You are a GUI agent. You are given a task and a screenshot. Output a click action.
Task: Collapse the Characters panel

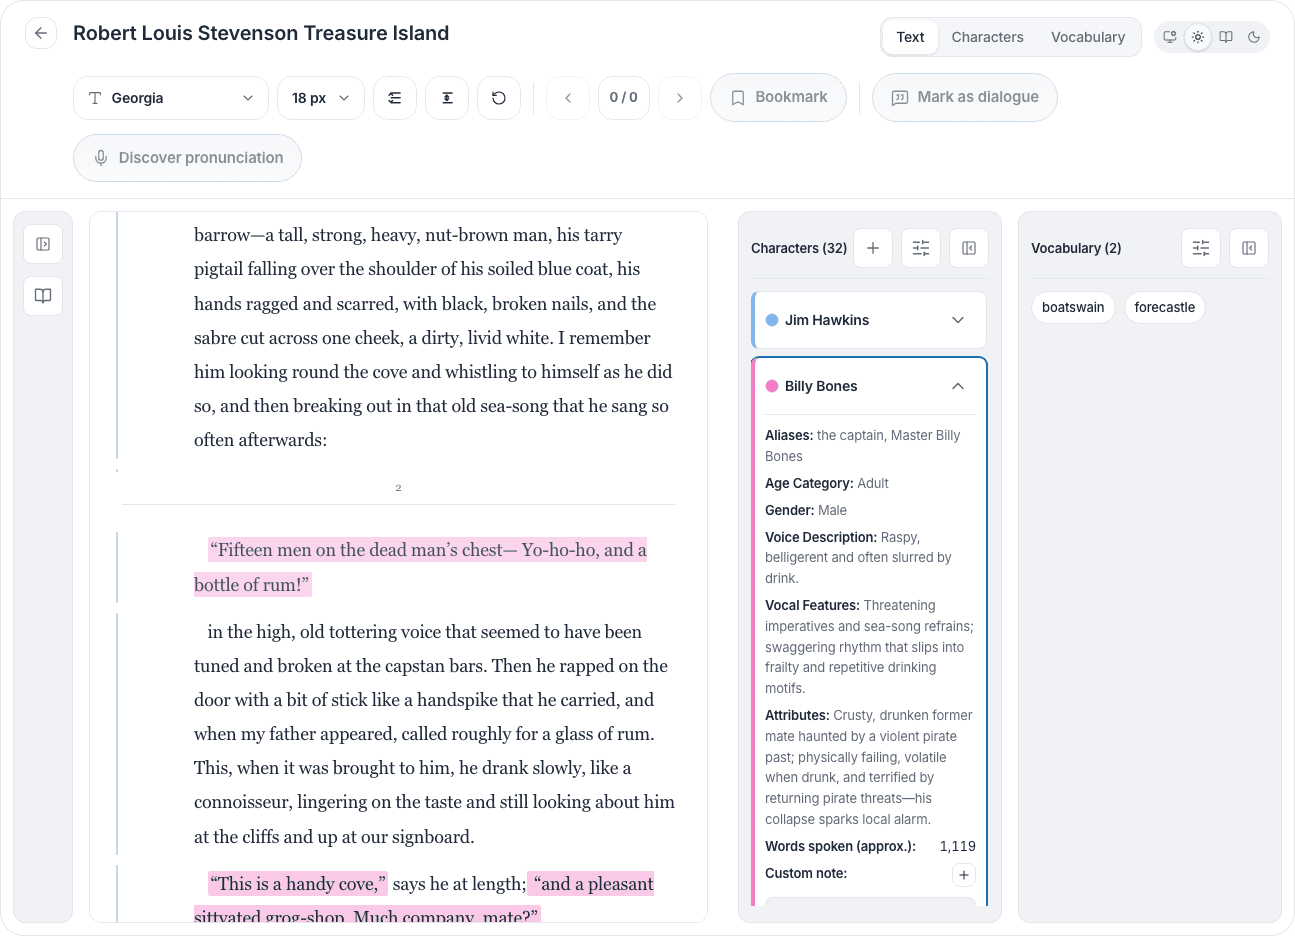pyautogui.click(x=969, y=248)
